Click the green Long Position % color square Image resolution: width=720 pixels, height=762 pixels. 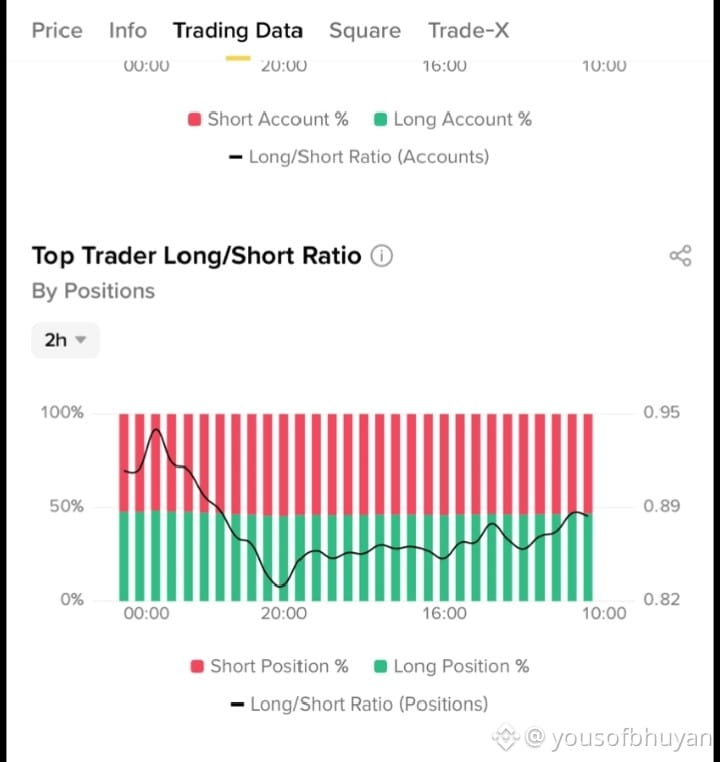(380, 666)
